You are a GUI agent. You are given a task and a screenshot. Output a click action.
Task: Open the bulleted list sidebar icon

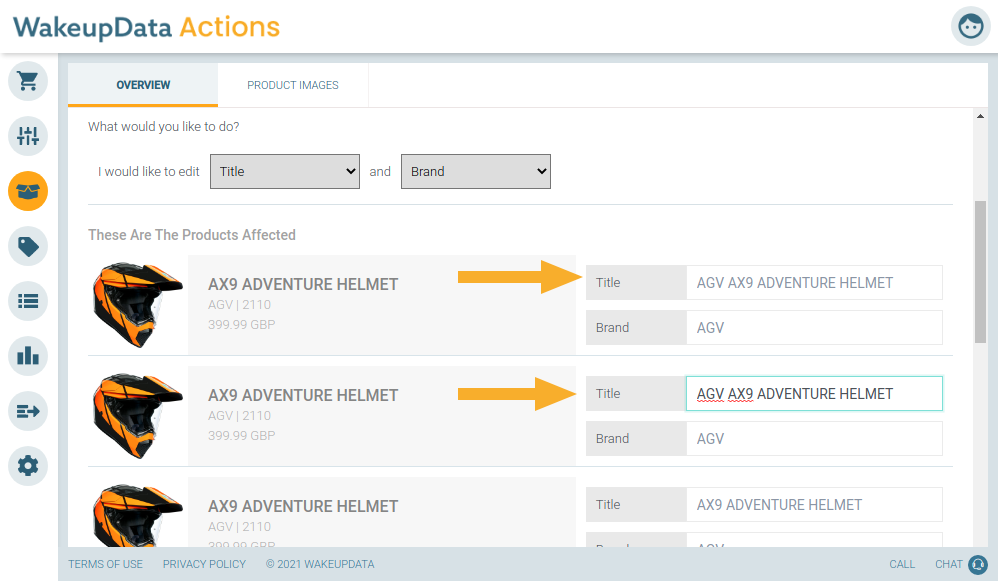[x=28, y=301]
